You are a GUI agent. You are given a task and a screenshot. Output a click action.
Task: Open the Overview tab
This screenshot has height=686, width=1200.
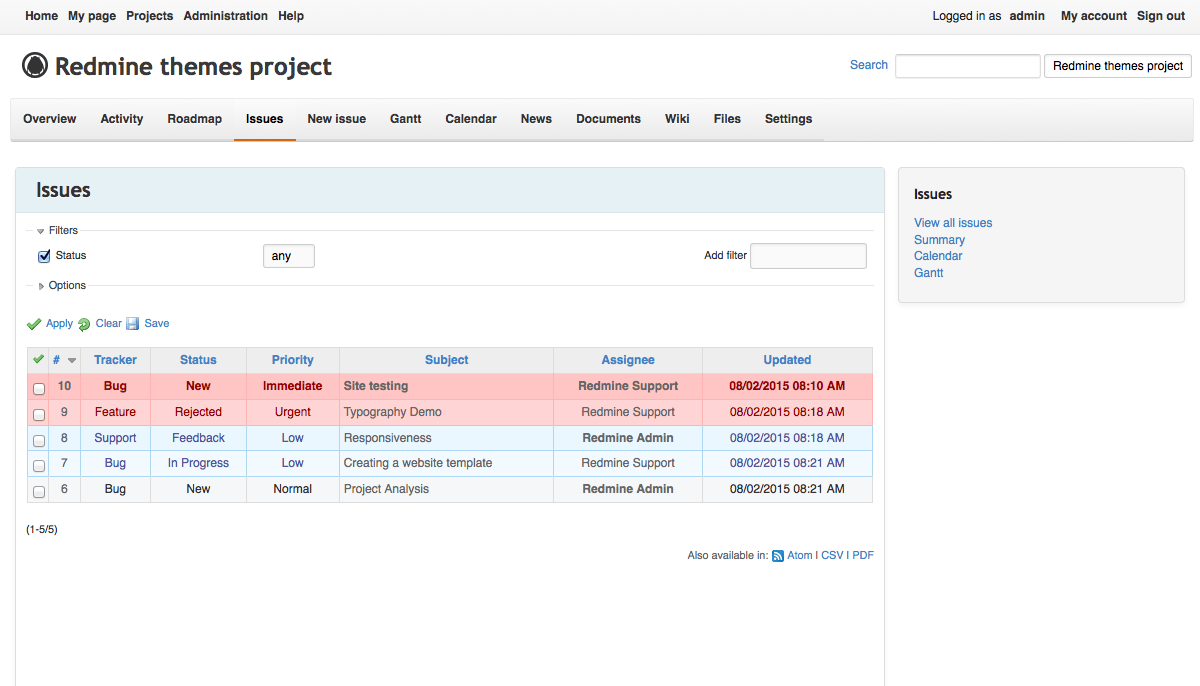point(50,119)
